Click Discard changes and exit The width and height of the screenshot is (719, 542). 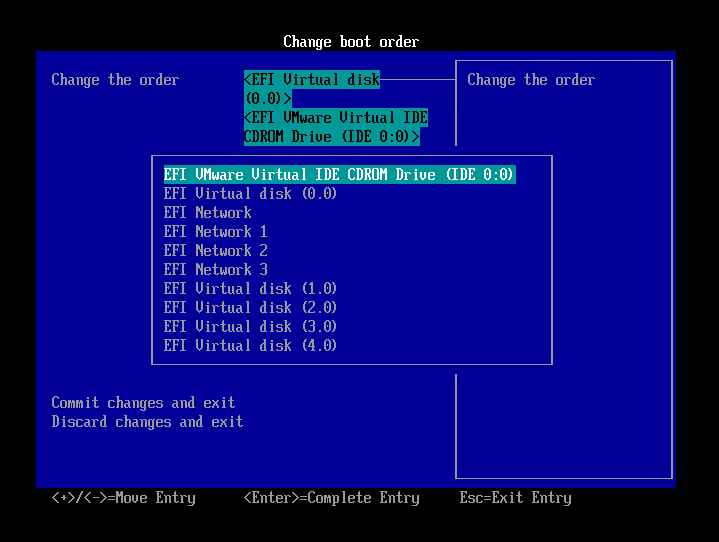click(x=147, y=422)
